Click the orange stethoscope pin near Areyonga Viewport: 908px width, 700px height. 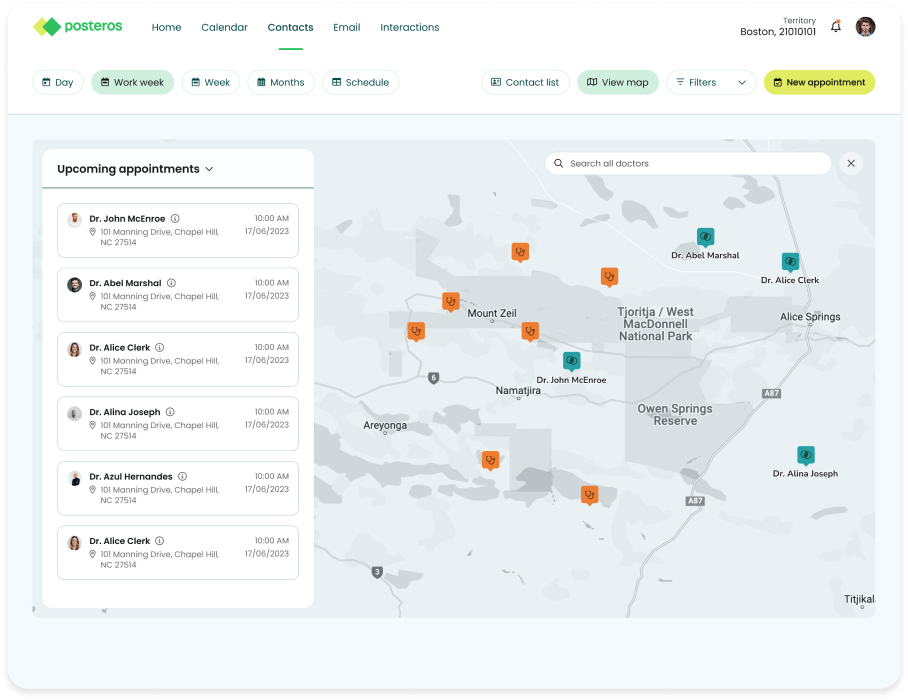[490, 460]
